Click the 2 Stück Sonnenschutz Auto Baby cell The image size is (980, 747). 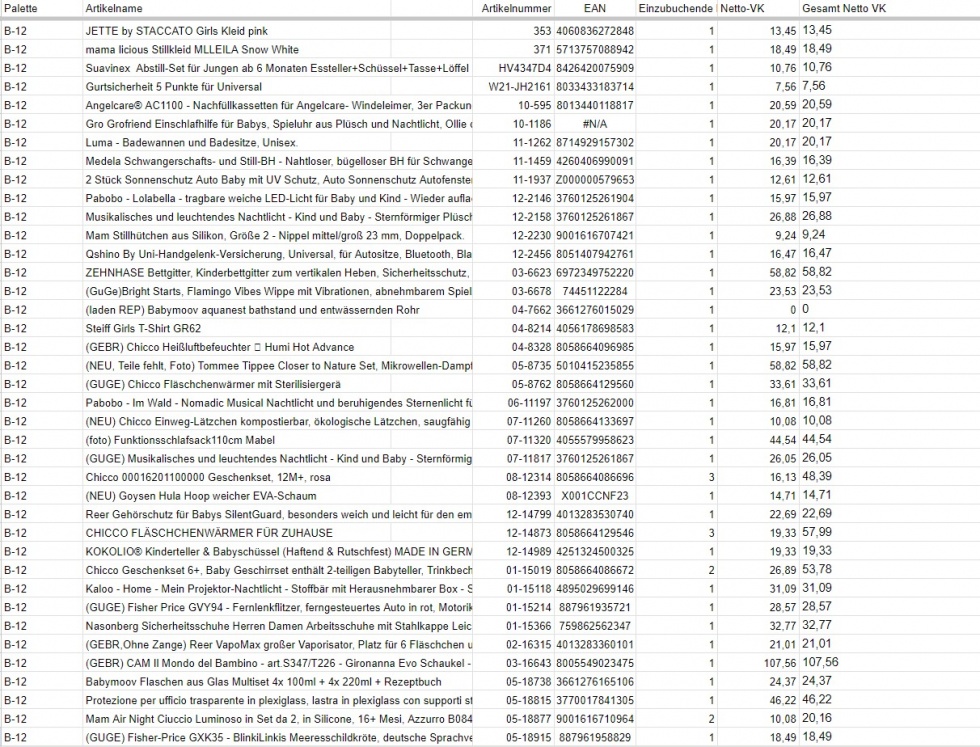[278, 180]
